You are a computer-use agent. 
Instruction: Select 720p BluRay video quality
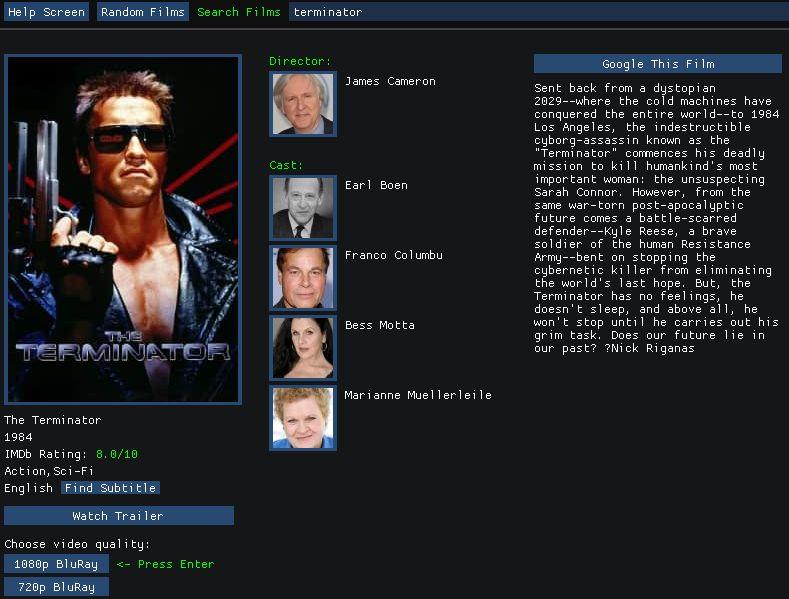56,587
